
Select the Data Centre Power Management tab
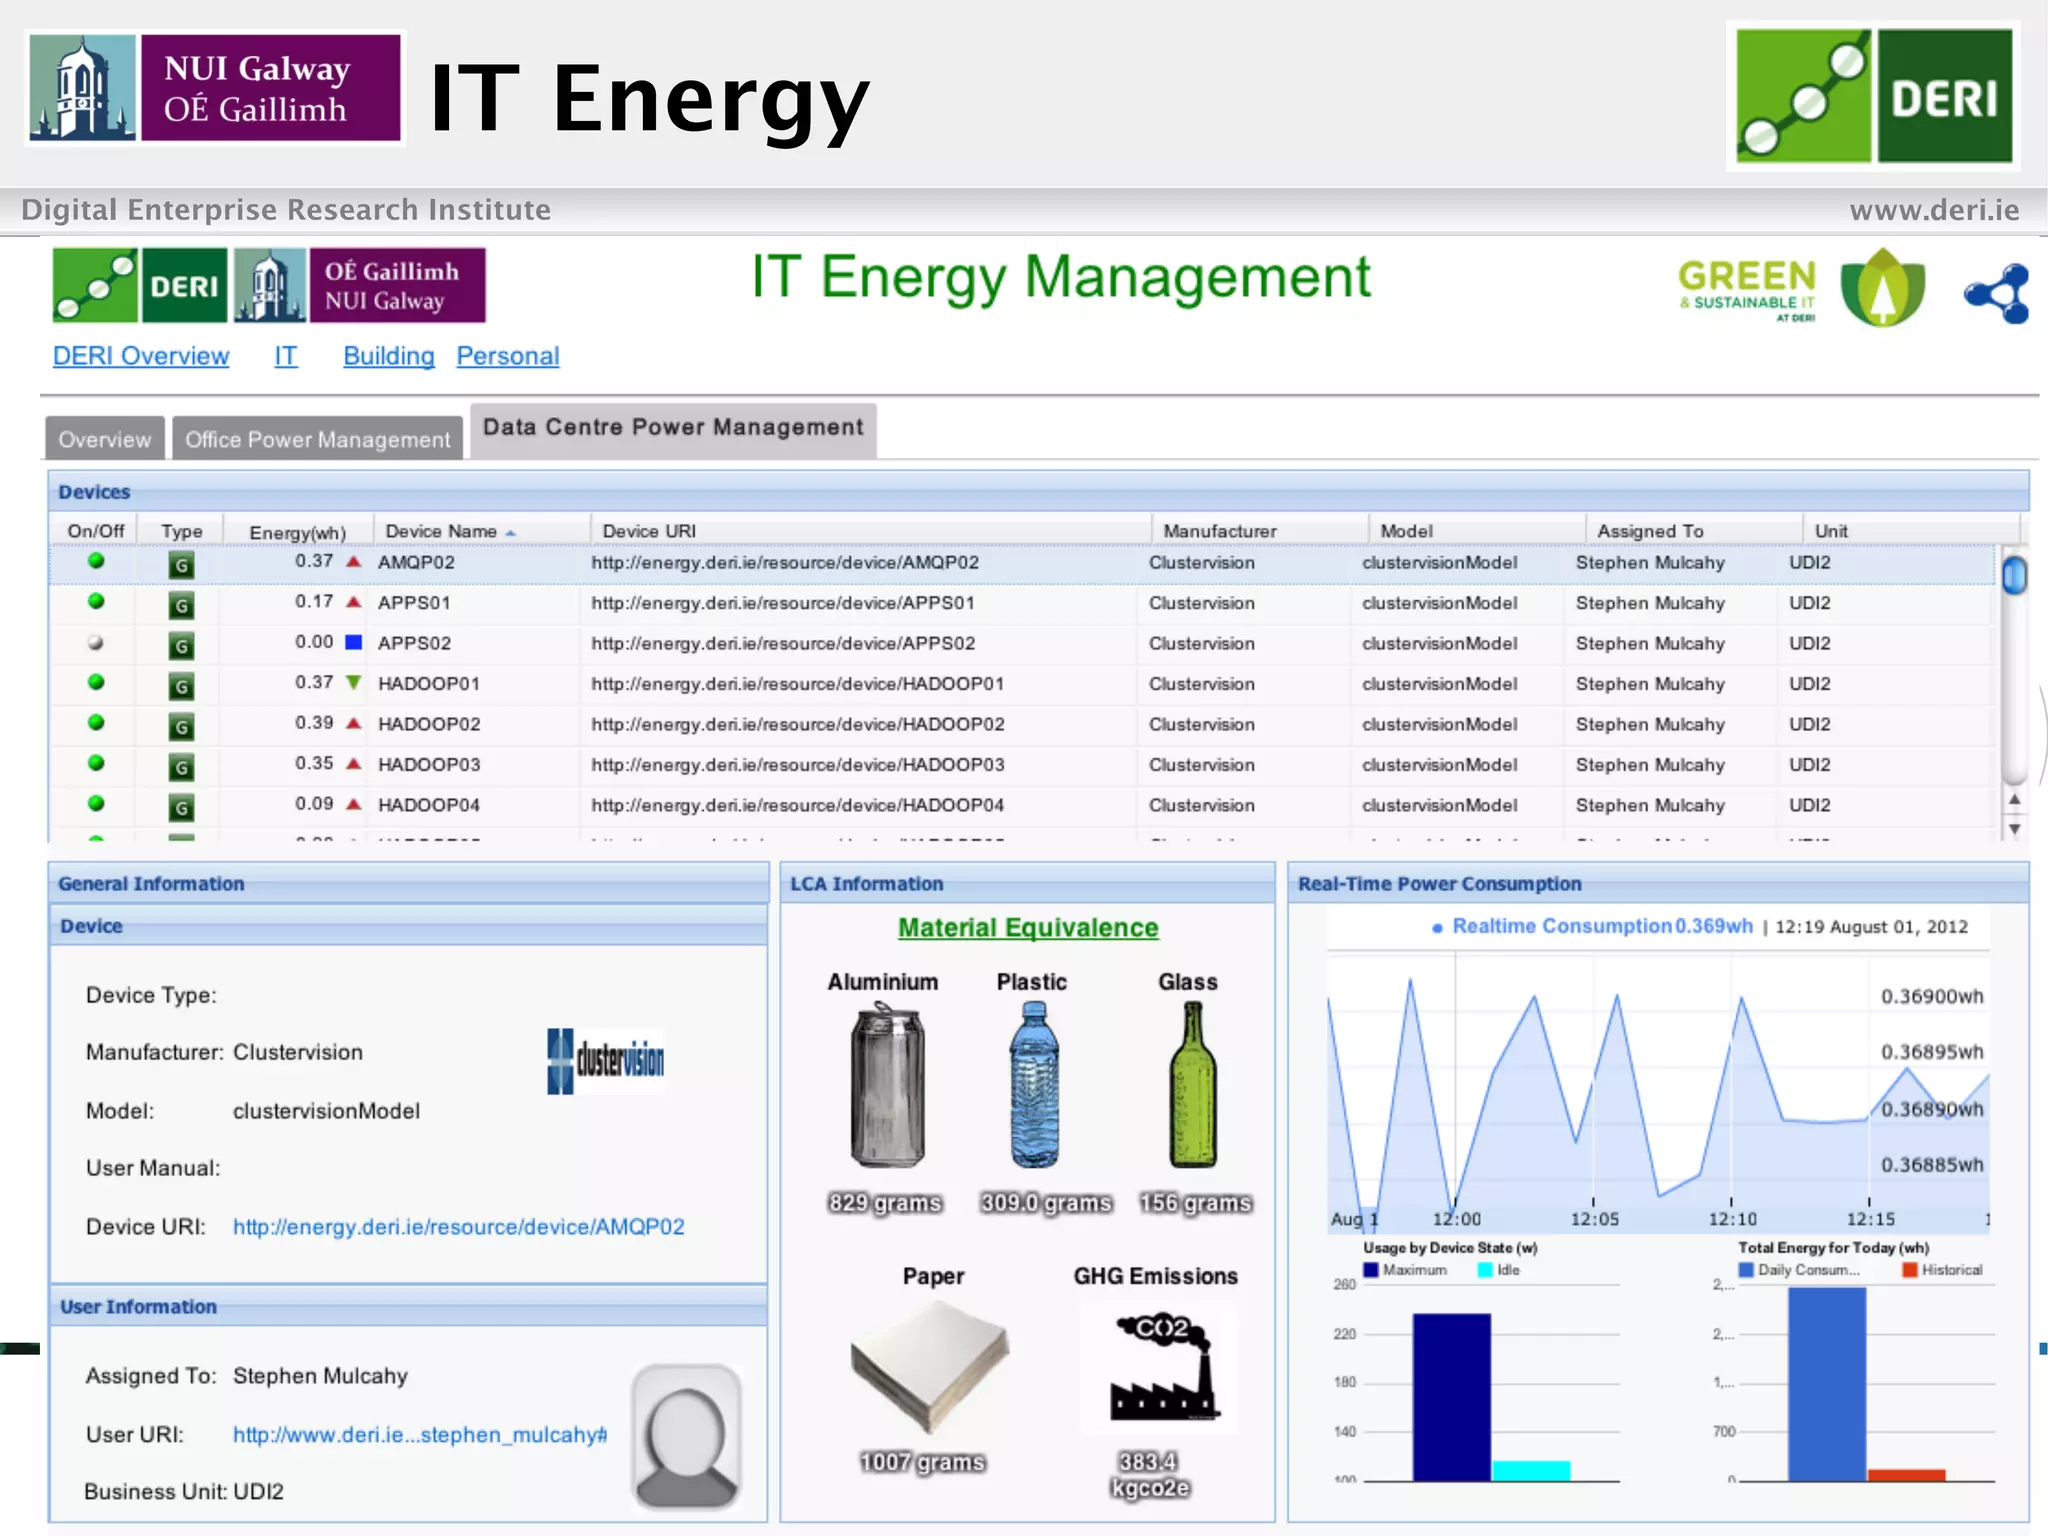pos(673,430)
